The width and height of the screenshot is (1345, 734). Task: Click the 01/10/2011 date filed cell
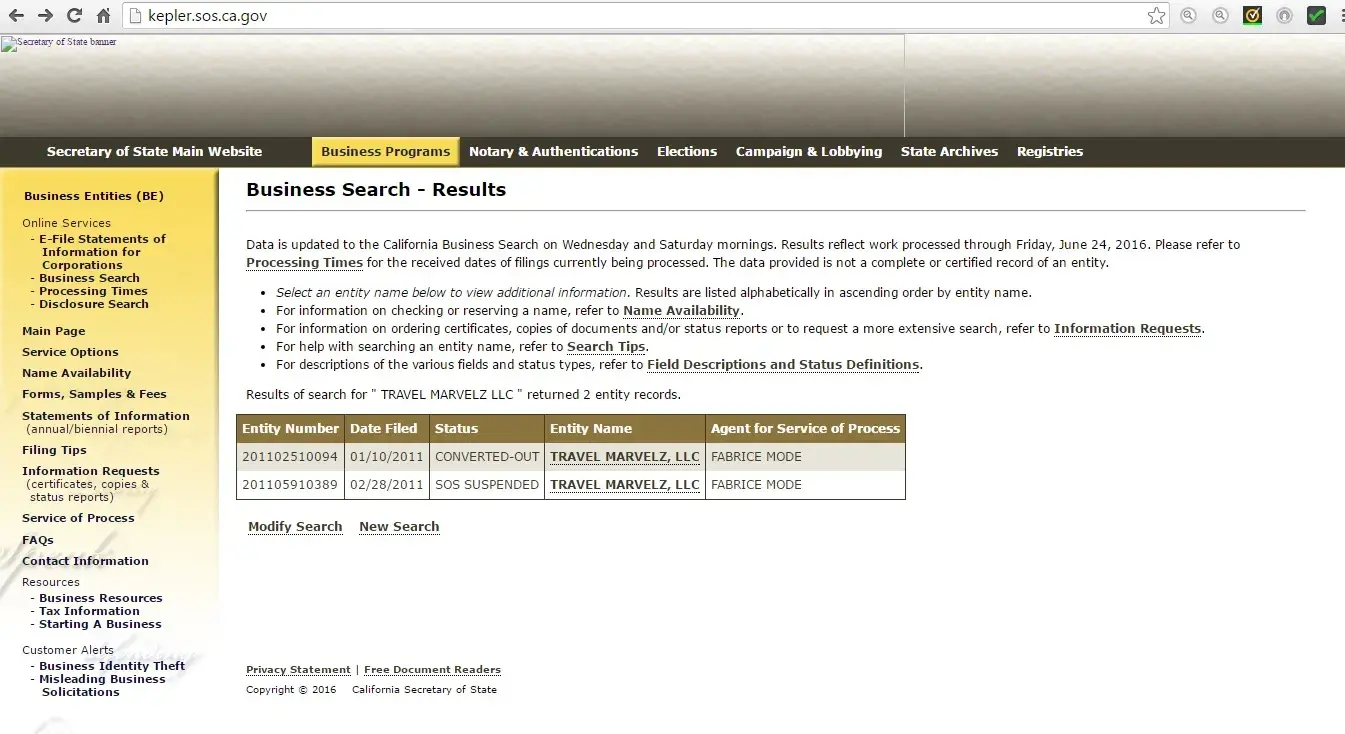coord(387,457)
